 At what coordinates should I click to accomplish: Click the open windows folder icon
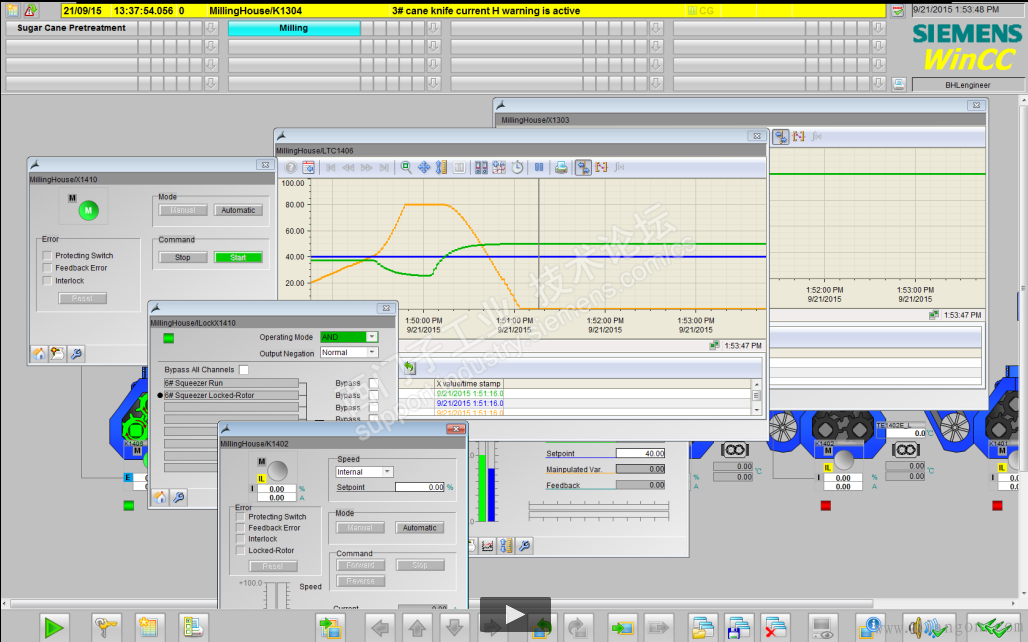[x=703, y=628]
